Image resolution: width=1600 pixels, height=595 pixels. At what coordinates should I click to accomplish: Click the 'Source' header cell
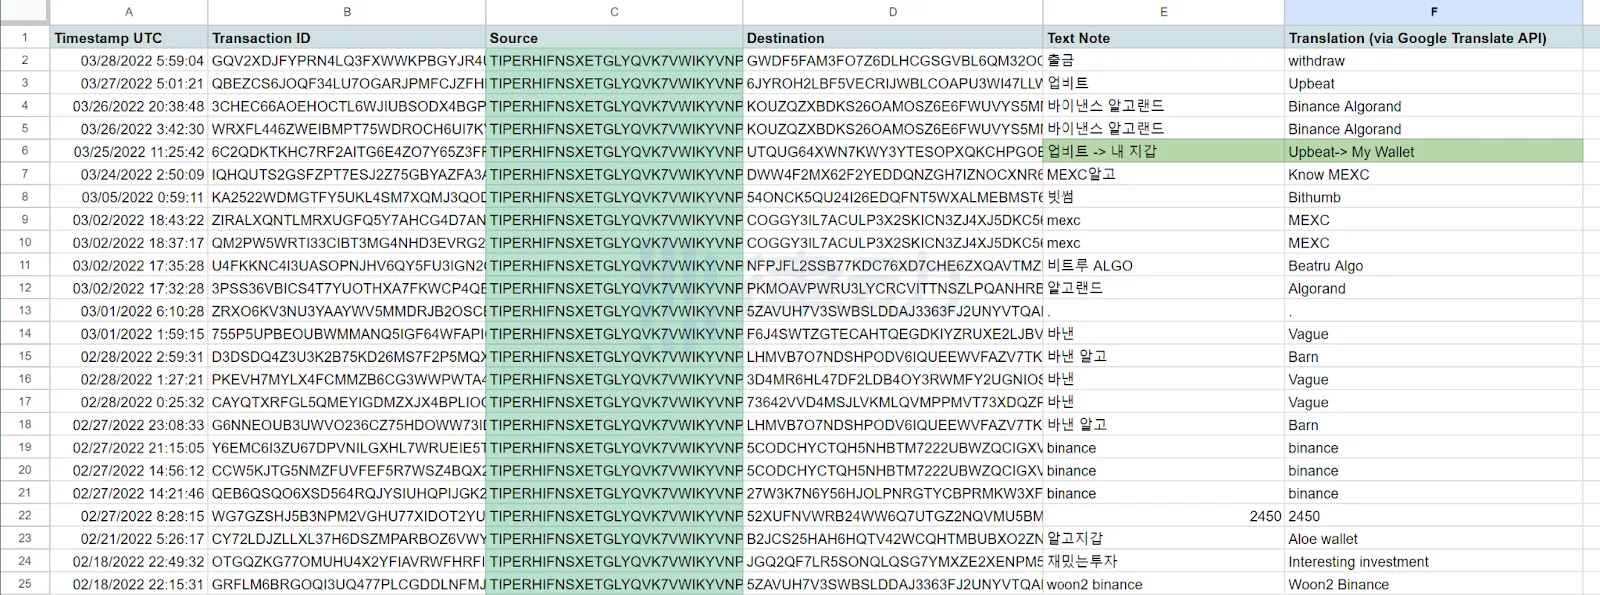tap(614, 38)
